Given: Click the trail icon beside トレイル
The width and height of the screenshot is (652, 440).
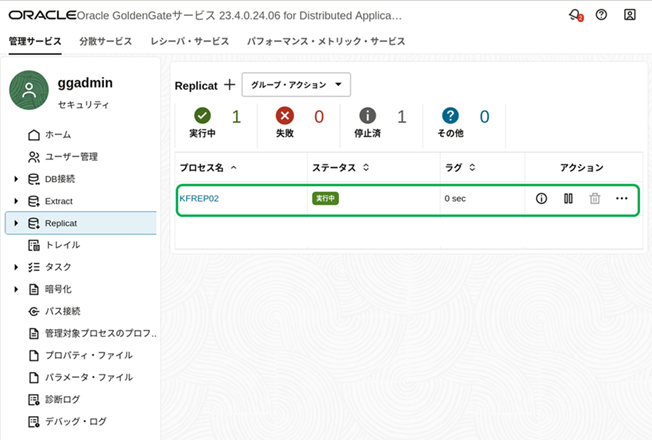Looking at the screenshot, I should point(34,245).
